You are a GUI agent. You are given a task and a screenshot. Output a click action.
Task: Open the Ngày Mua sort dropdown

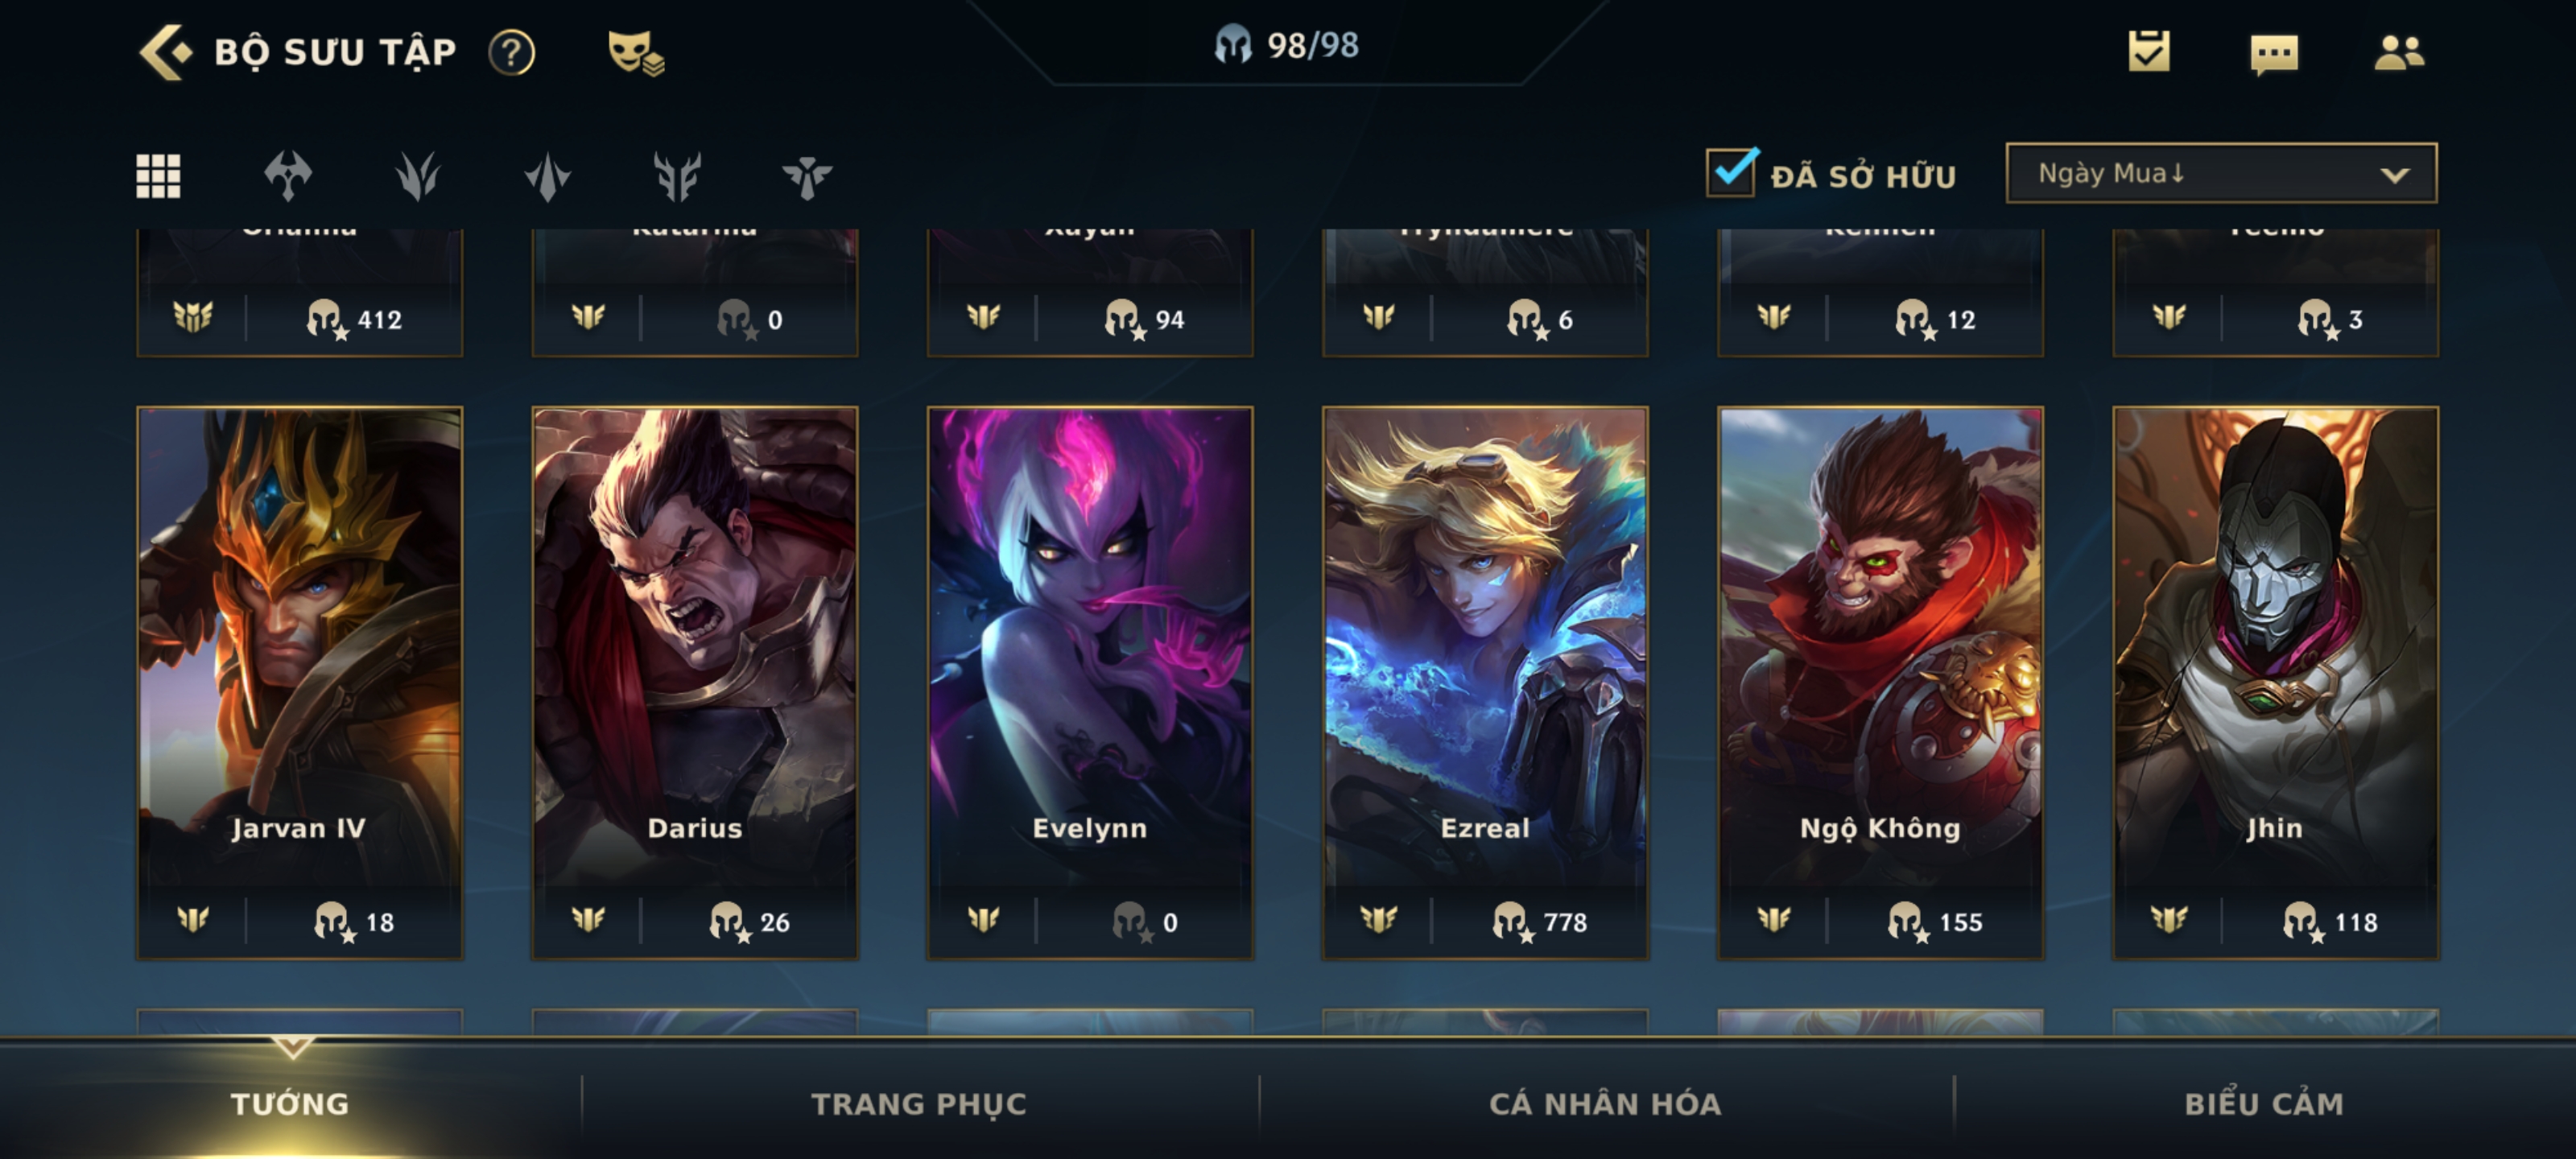click(x=2221, y=173)
